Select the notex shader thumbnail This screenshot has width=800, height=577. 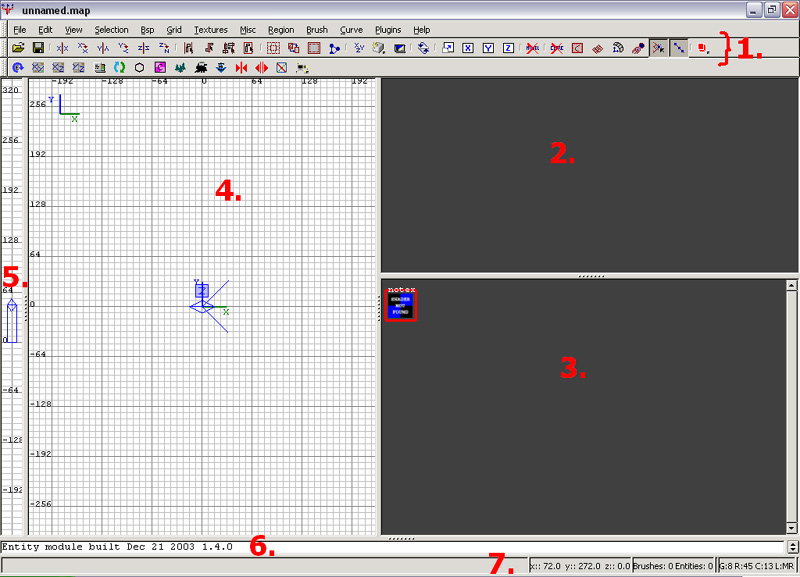pyautogui.click(x=401, y=304)
